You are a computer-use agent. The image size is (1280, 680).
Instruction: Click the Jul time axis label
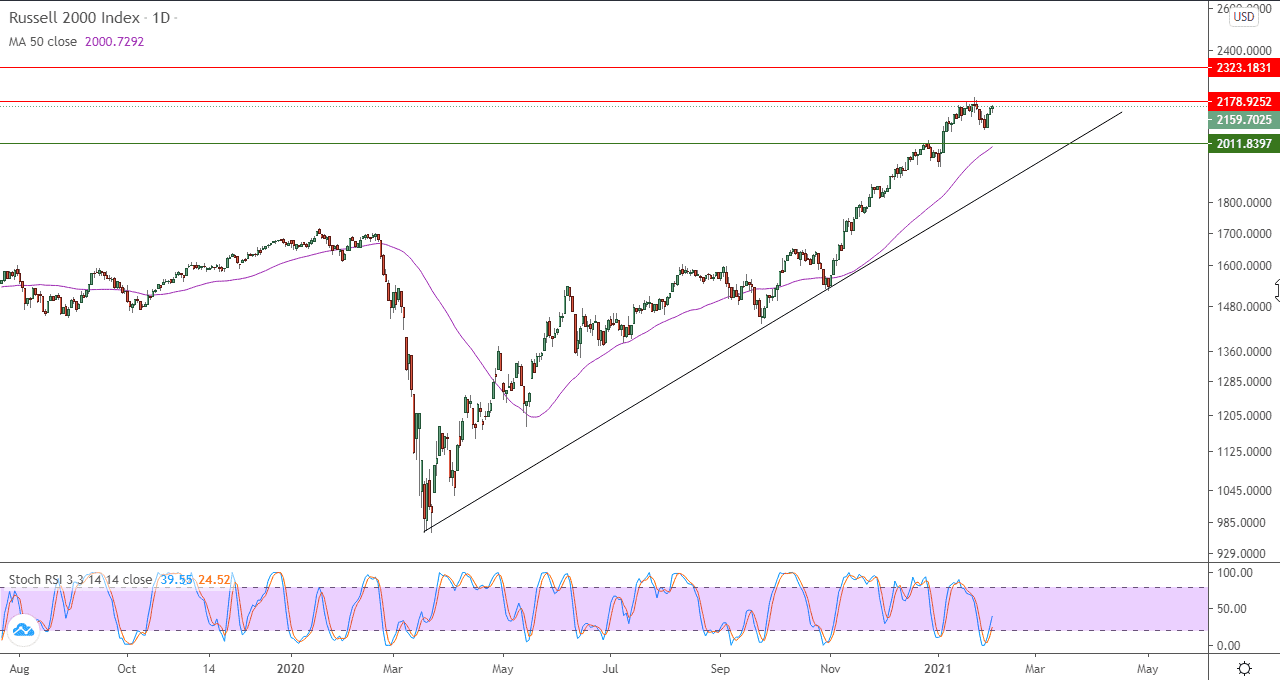click(x=610, y=667)
